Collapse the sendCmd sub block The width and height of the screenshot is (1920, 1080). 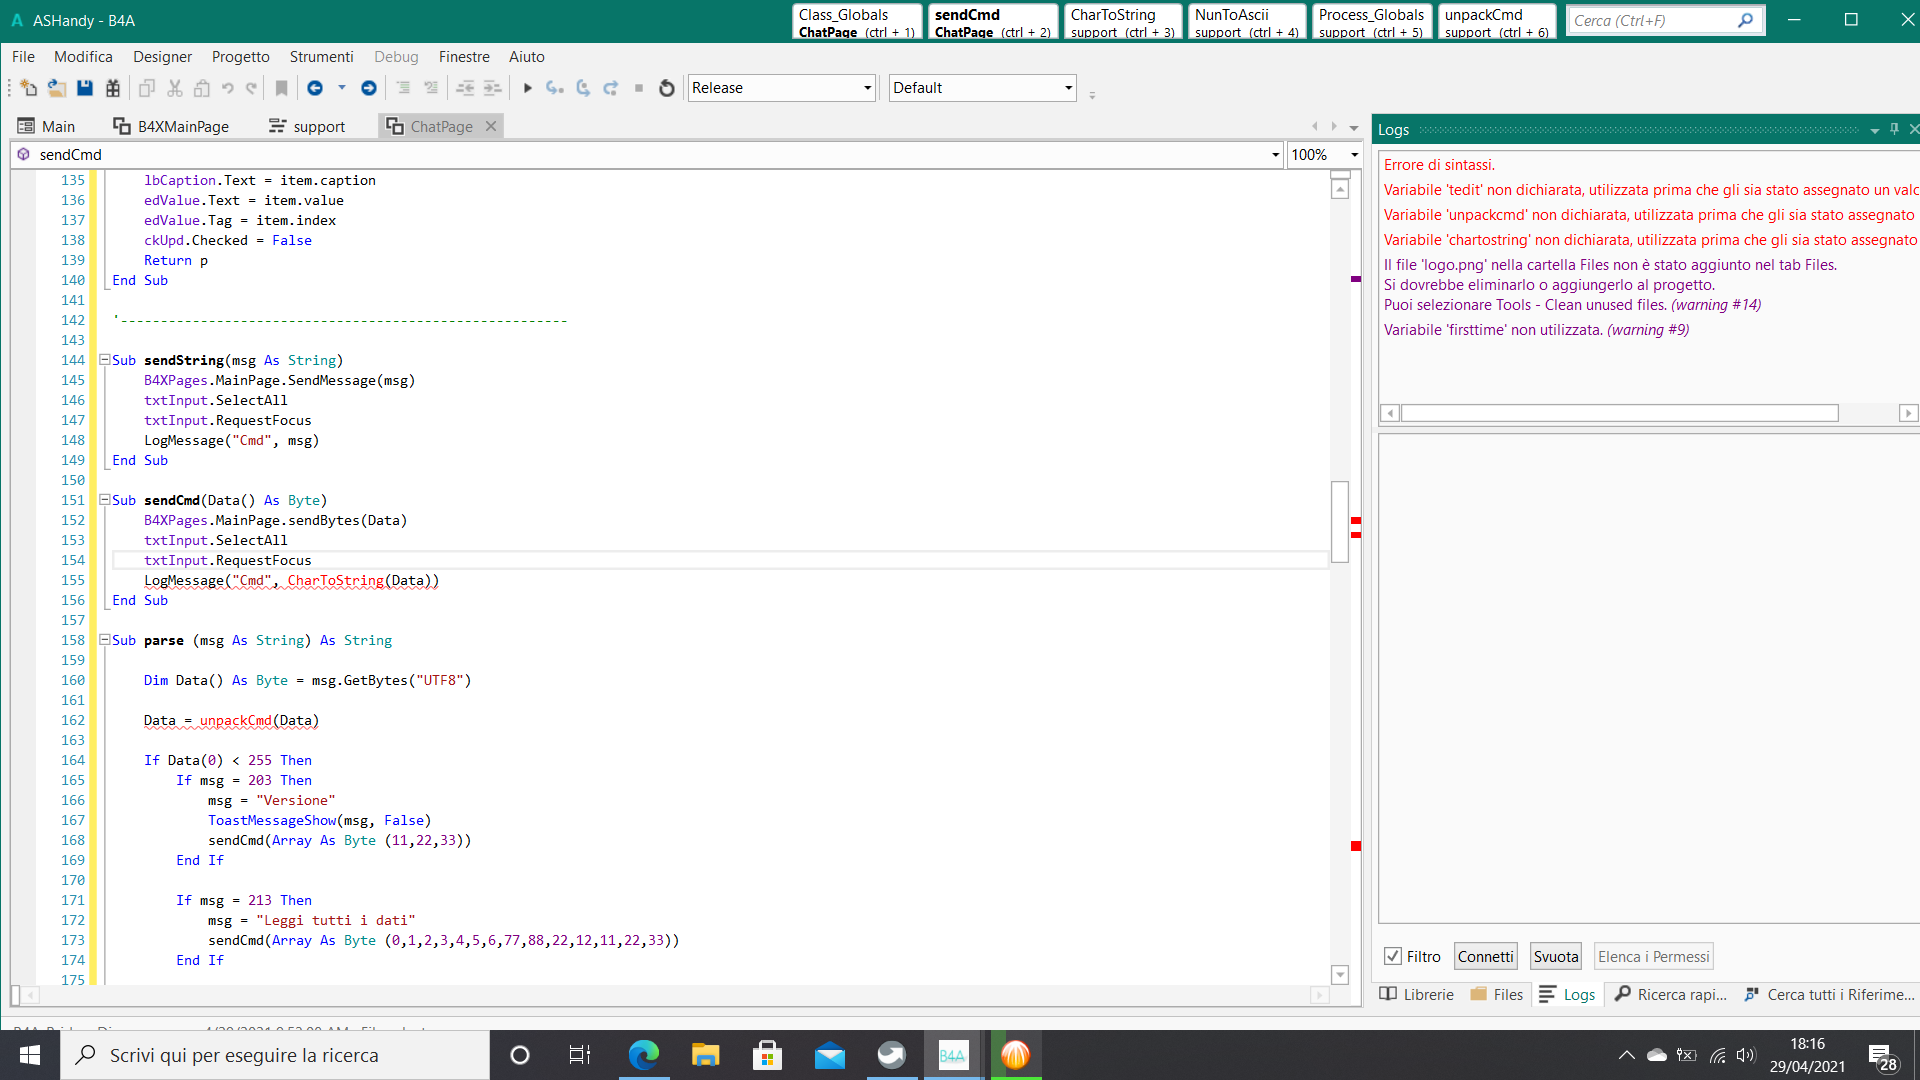point(104,500)
